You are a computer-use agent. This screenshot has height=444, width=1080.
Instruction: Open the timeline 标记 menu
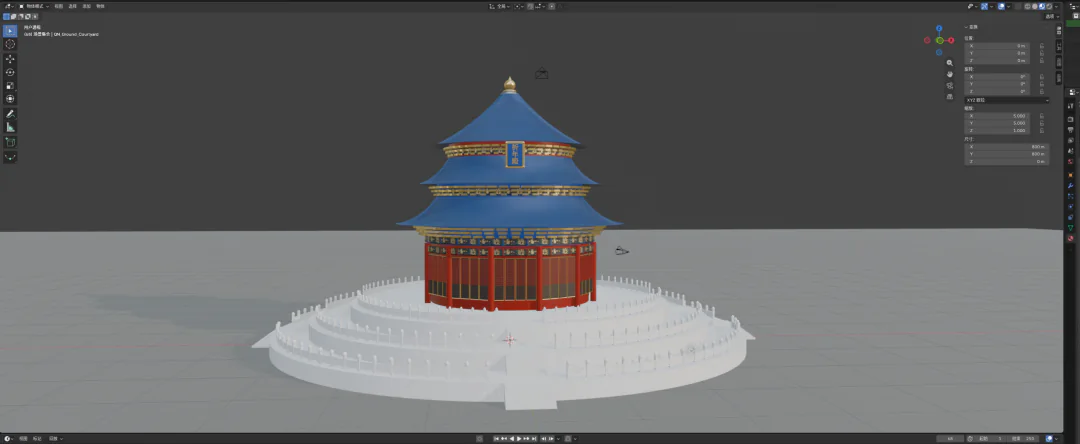(37, 438)
